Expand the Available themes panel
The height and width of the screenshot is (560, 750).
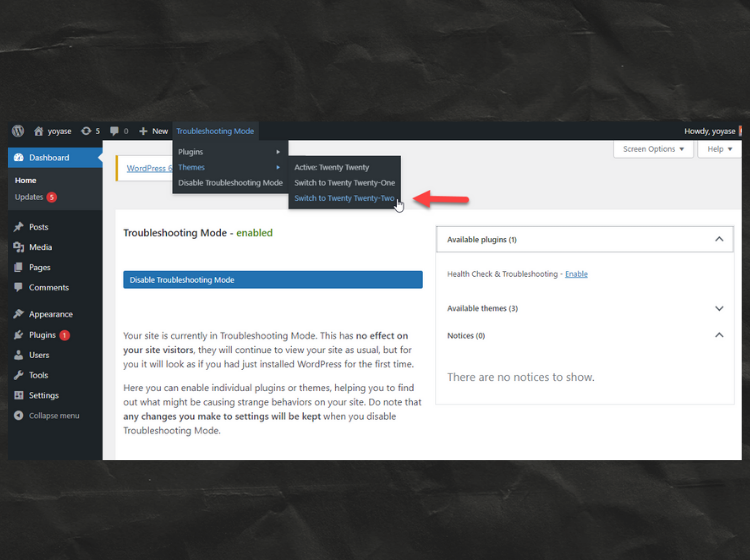719,309
